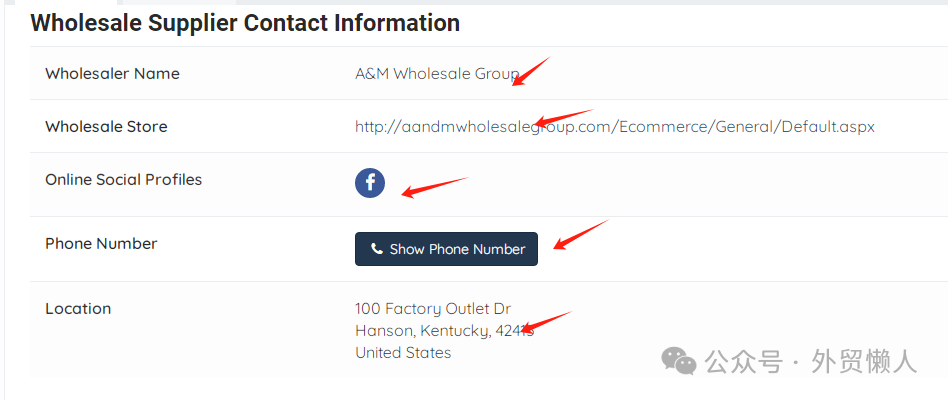Open the aandmwholesalegroup.com store link
Screen dimensions: 948x400
coord(614,127)
